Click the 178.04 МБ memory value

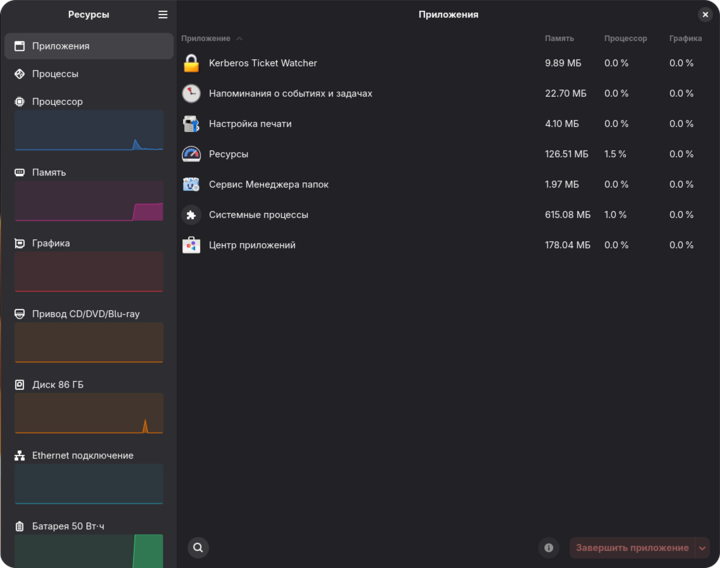(x=568, y=245)
